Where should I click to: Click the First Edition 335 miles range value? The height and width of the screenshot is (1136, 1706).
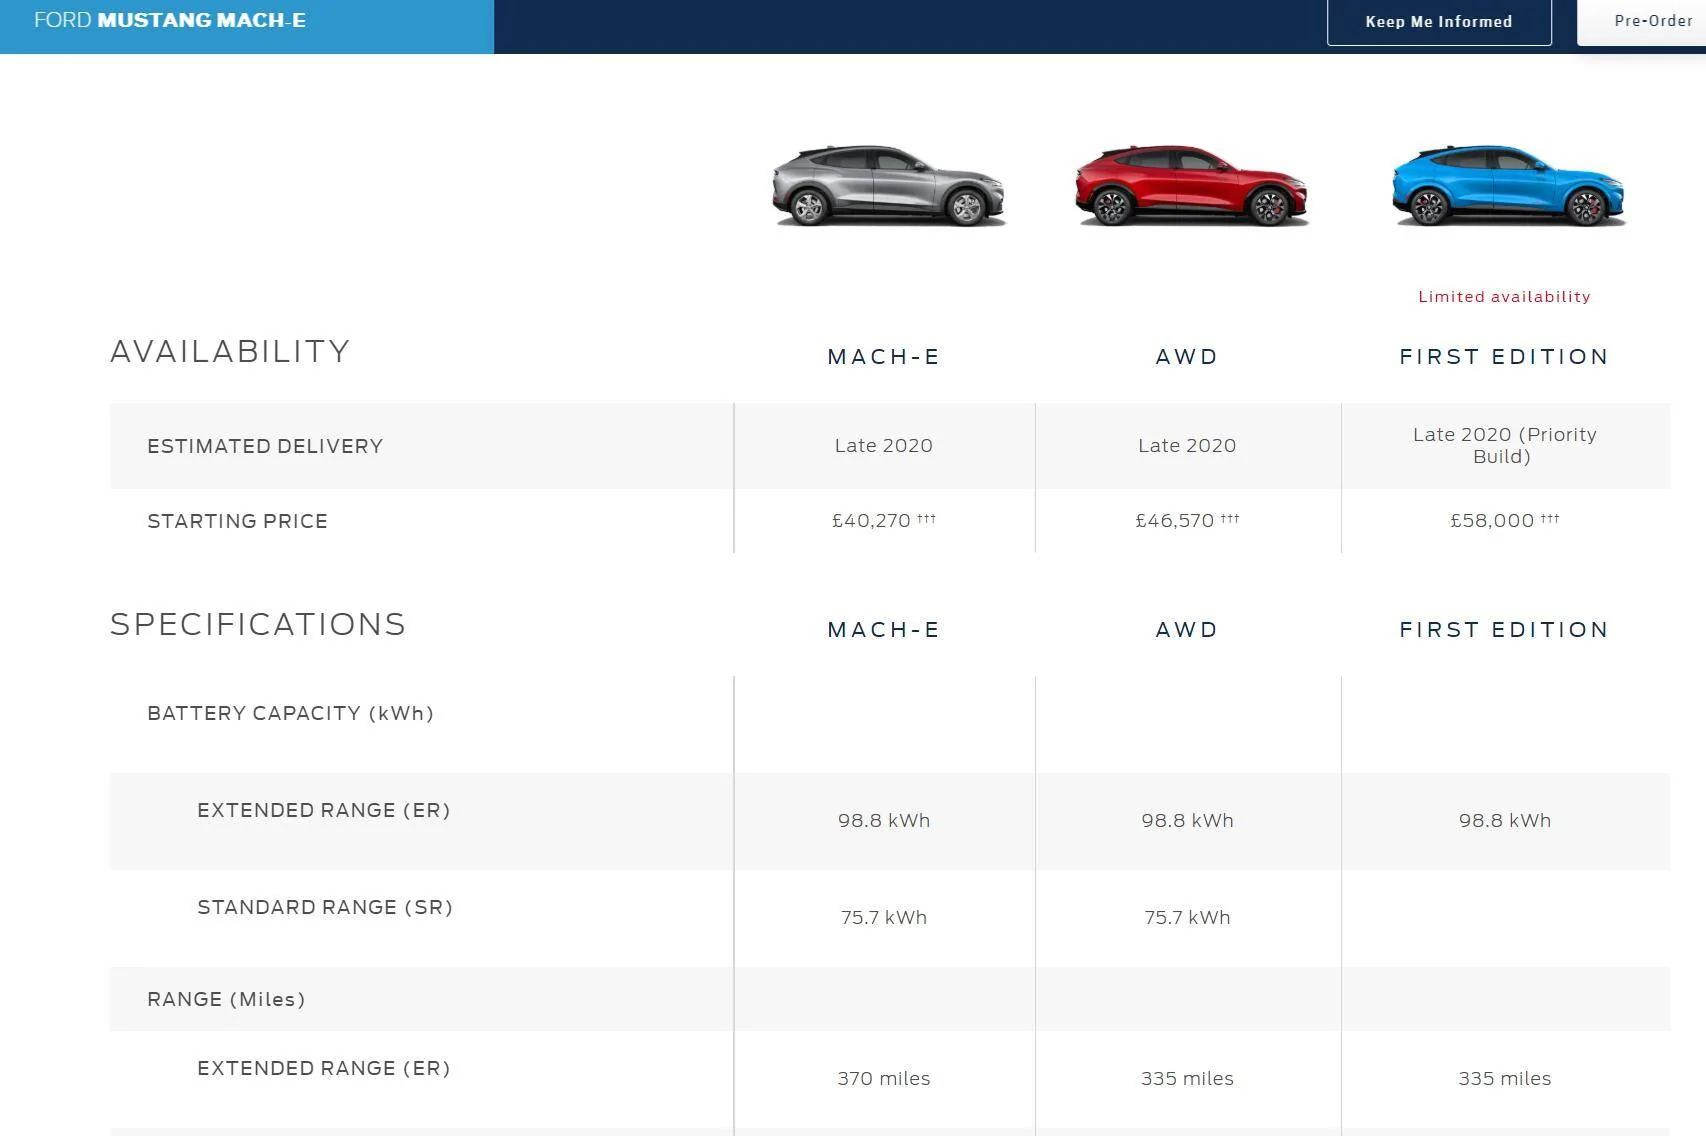point(1504,1079)
